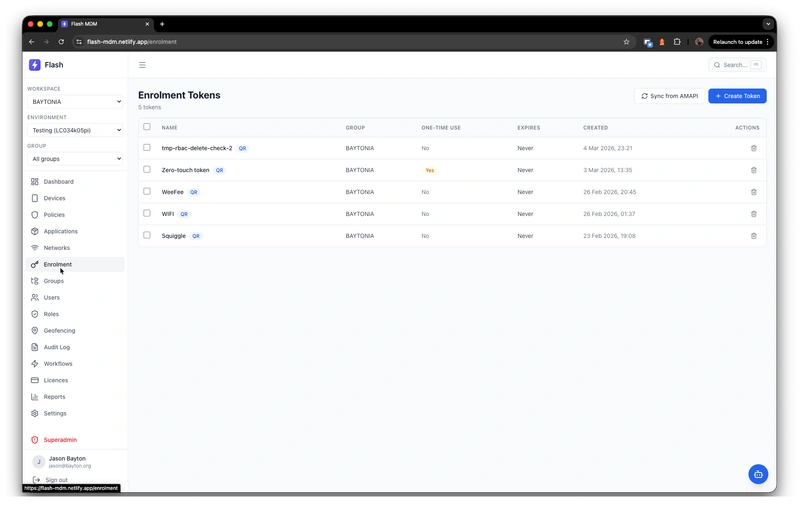
Task: Click the Superadmin shield icon
Action: (x=35, y=440)
